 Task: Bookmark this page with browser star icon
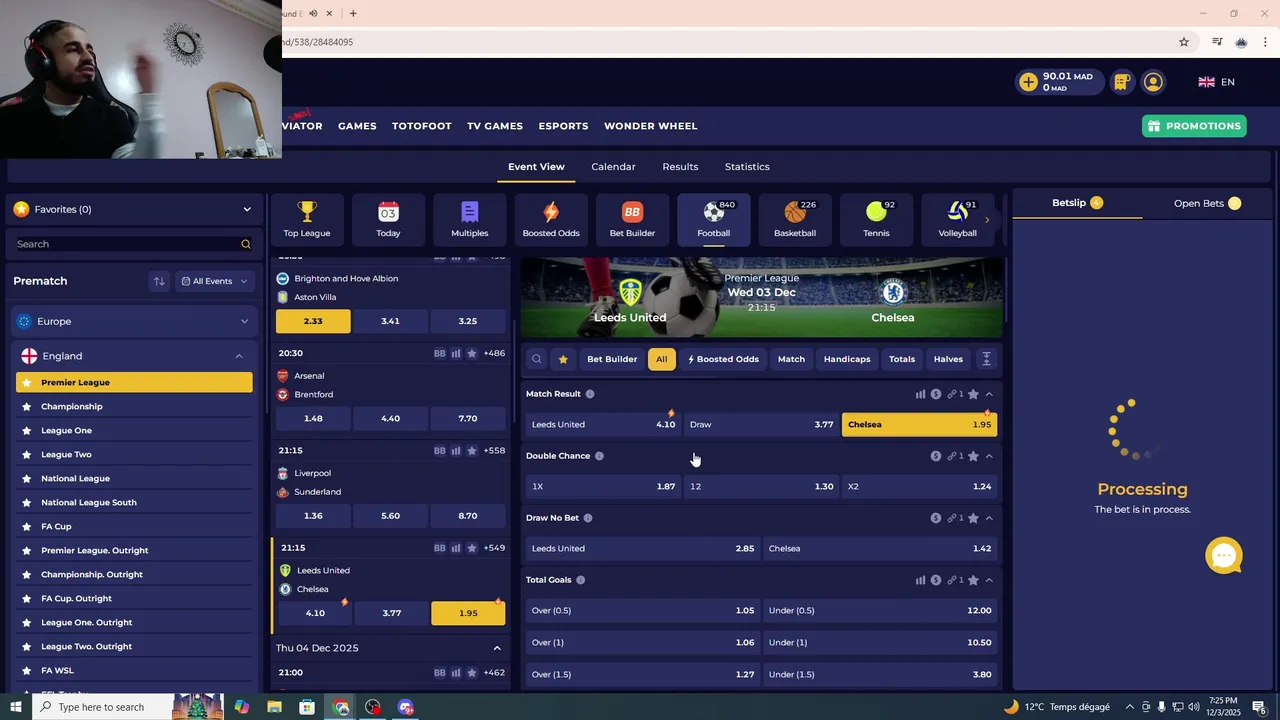[x=1184, y=42]
